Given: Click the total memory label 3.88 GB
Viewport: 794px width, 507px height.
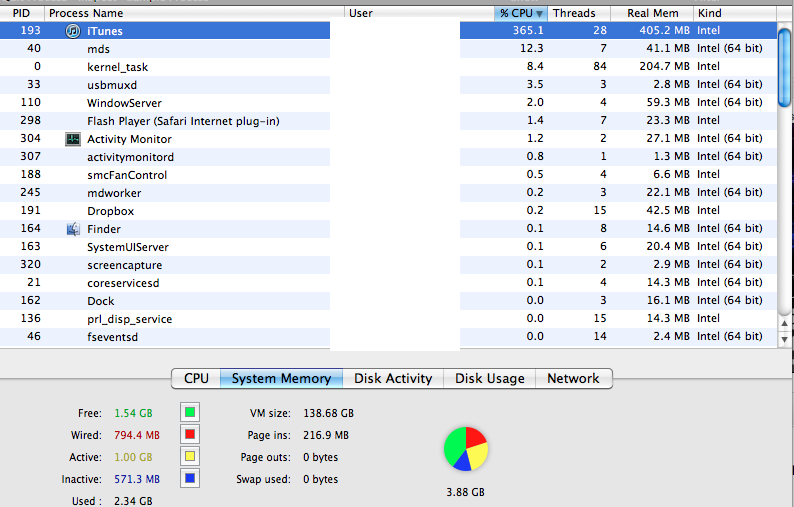Looking at the screenshot, I should tap(465, 492).
